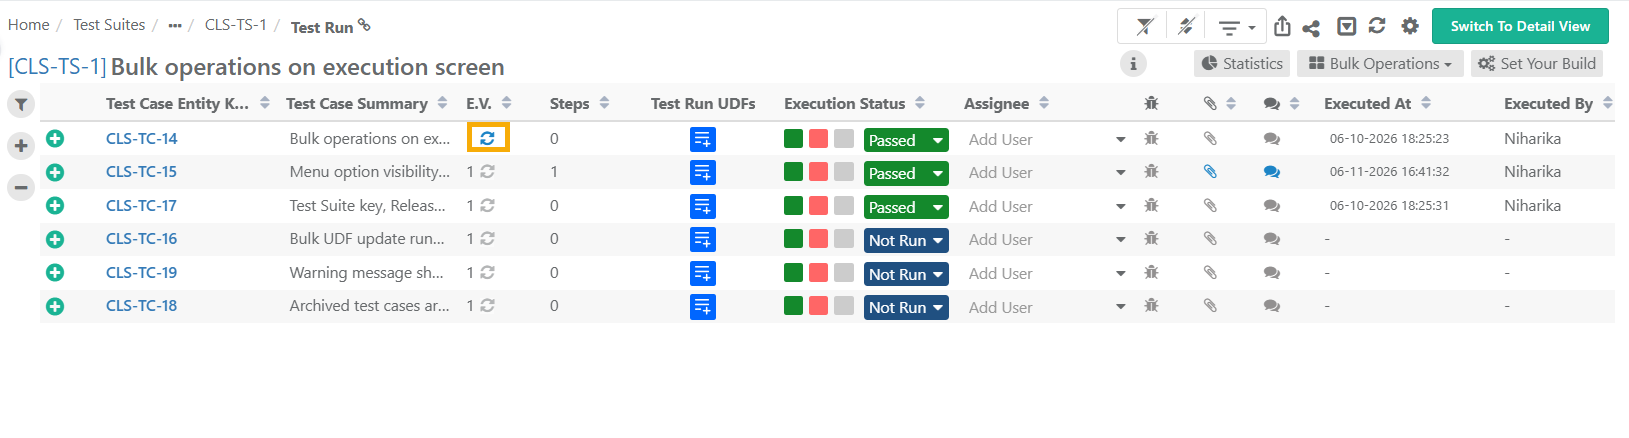Click the bug icon for CLS-TC-16
1629x438 pixels.
[x=1151, y=239]
